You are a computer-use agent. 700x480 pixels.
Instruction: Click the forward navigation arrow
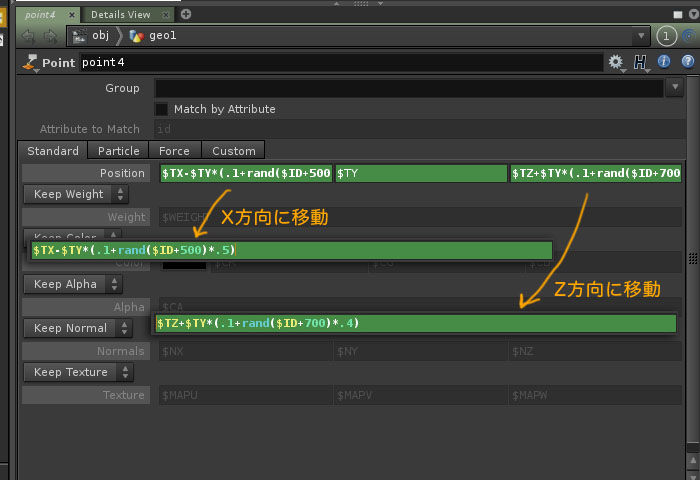[50, 36]
